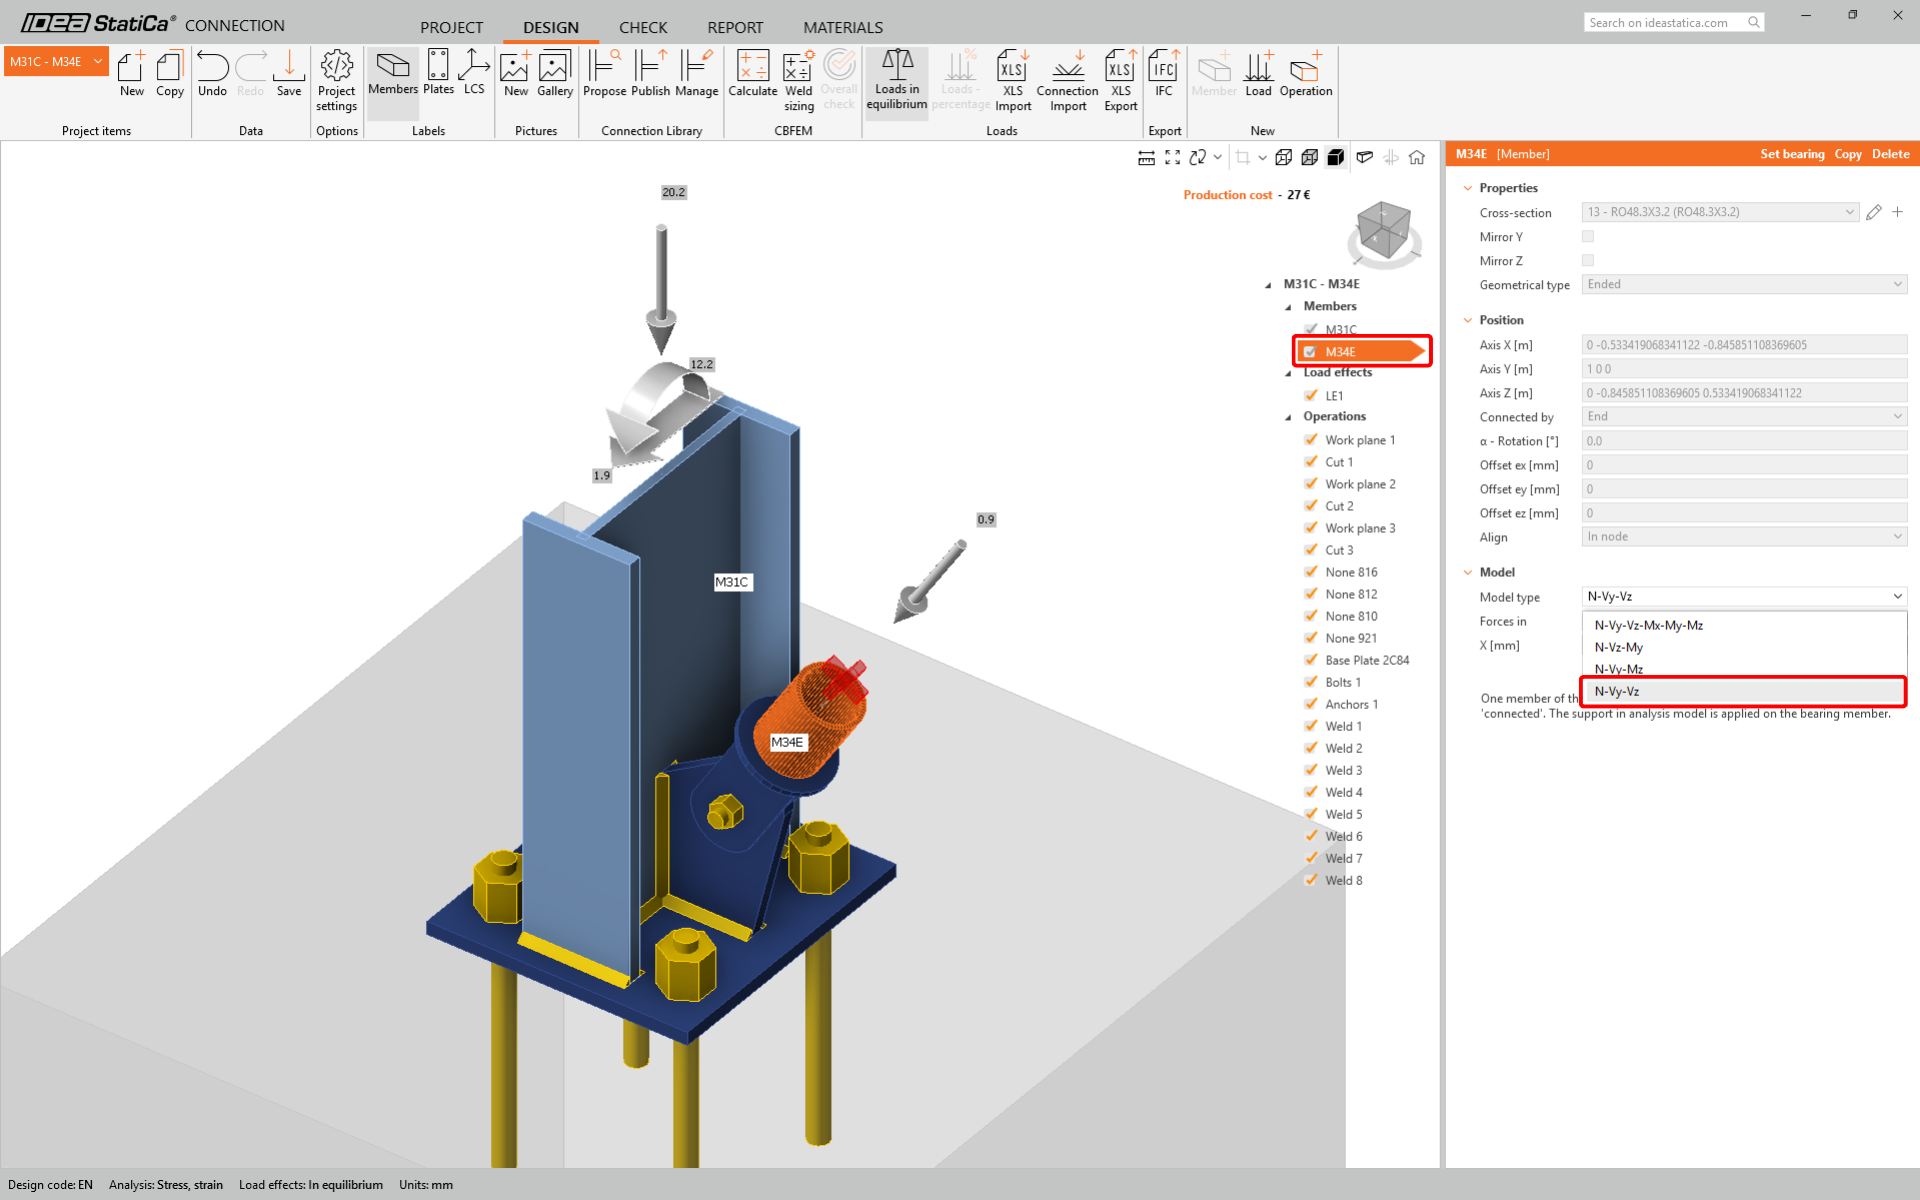This screenshot has height=1200, width=1920.
Task: Click the home view icon
Action: (x=1417, y=158)
